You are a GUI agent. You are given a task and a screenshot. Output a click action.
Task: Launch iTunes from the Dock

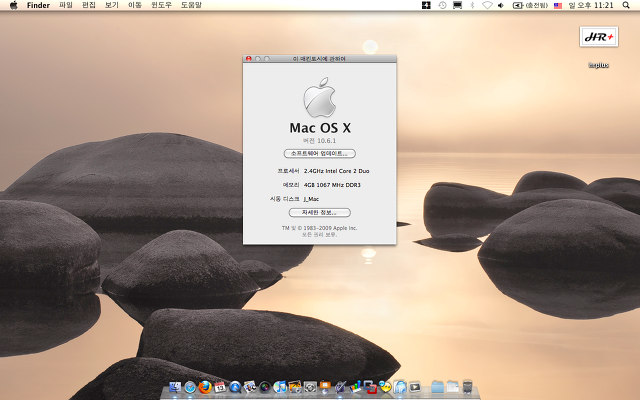pos(280,387)
